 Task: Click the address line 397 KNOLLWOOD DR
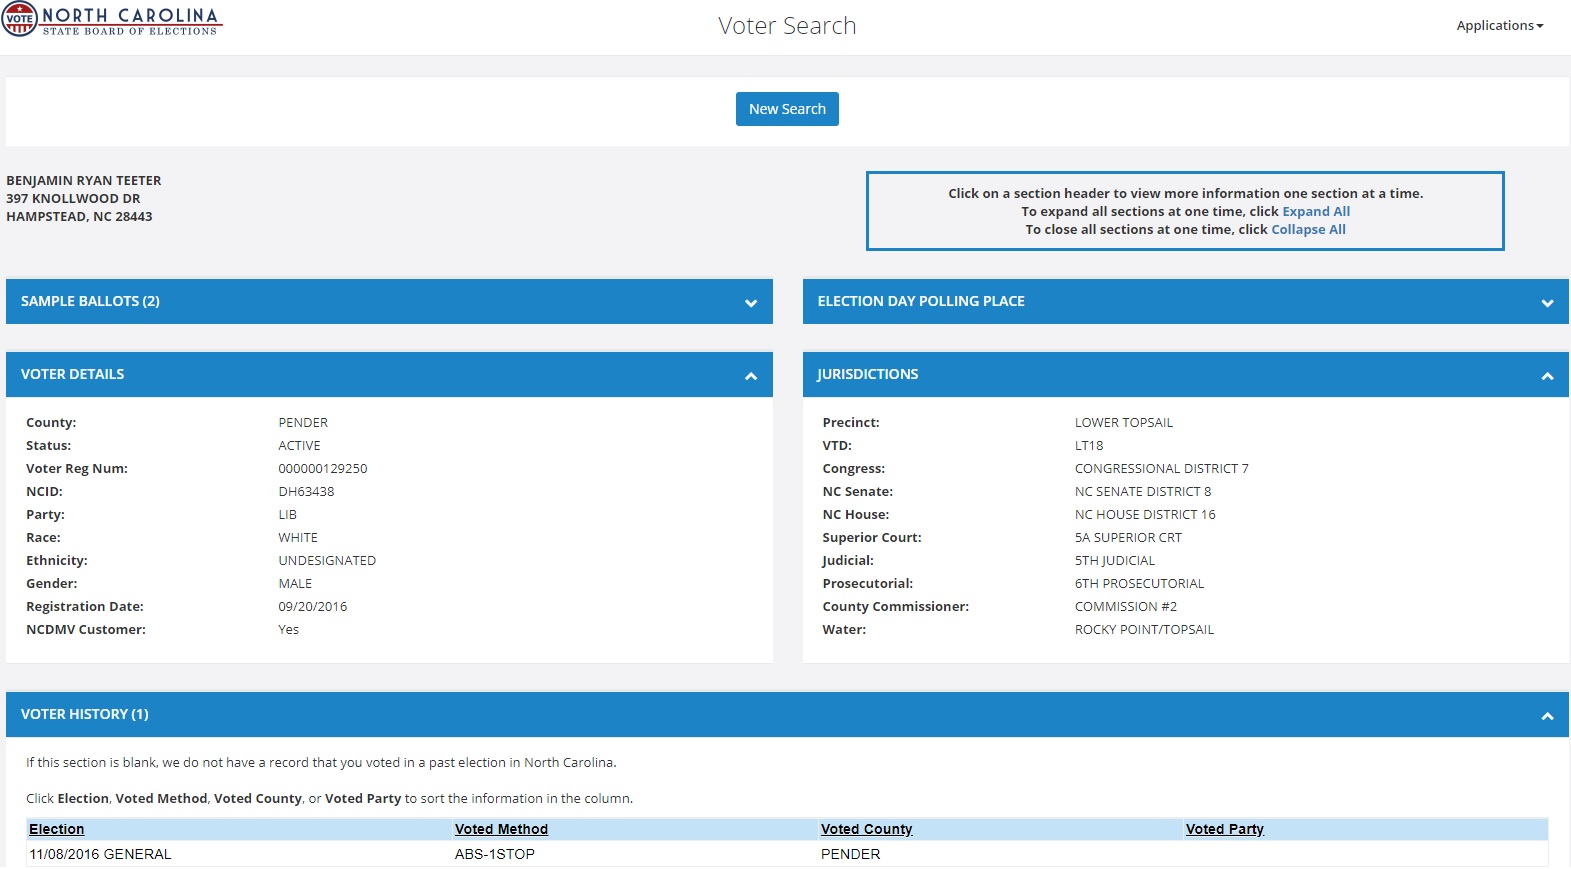(x=73, y=199)
